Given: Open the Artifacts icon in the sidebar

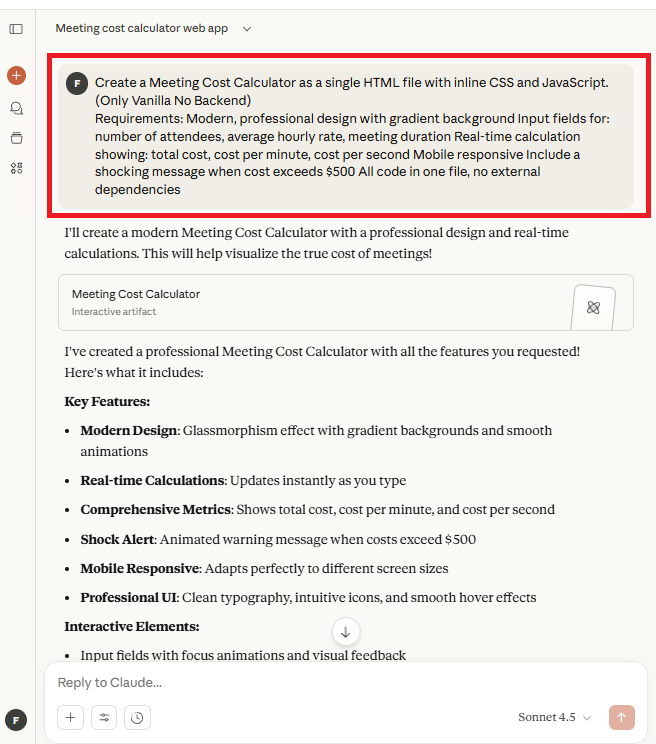Looking at the screenshot, I should pyautogui.click(x=16, y=168).
